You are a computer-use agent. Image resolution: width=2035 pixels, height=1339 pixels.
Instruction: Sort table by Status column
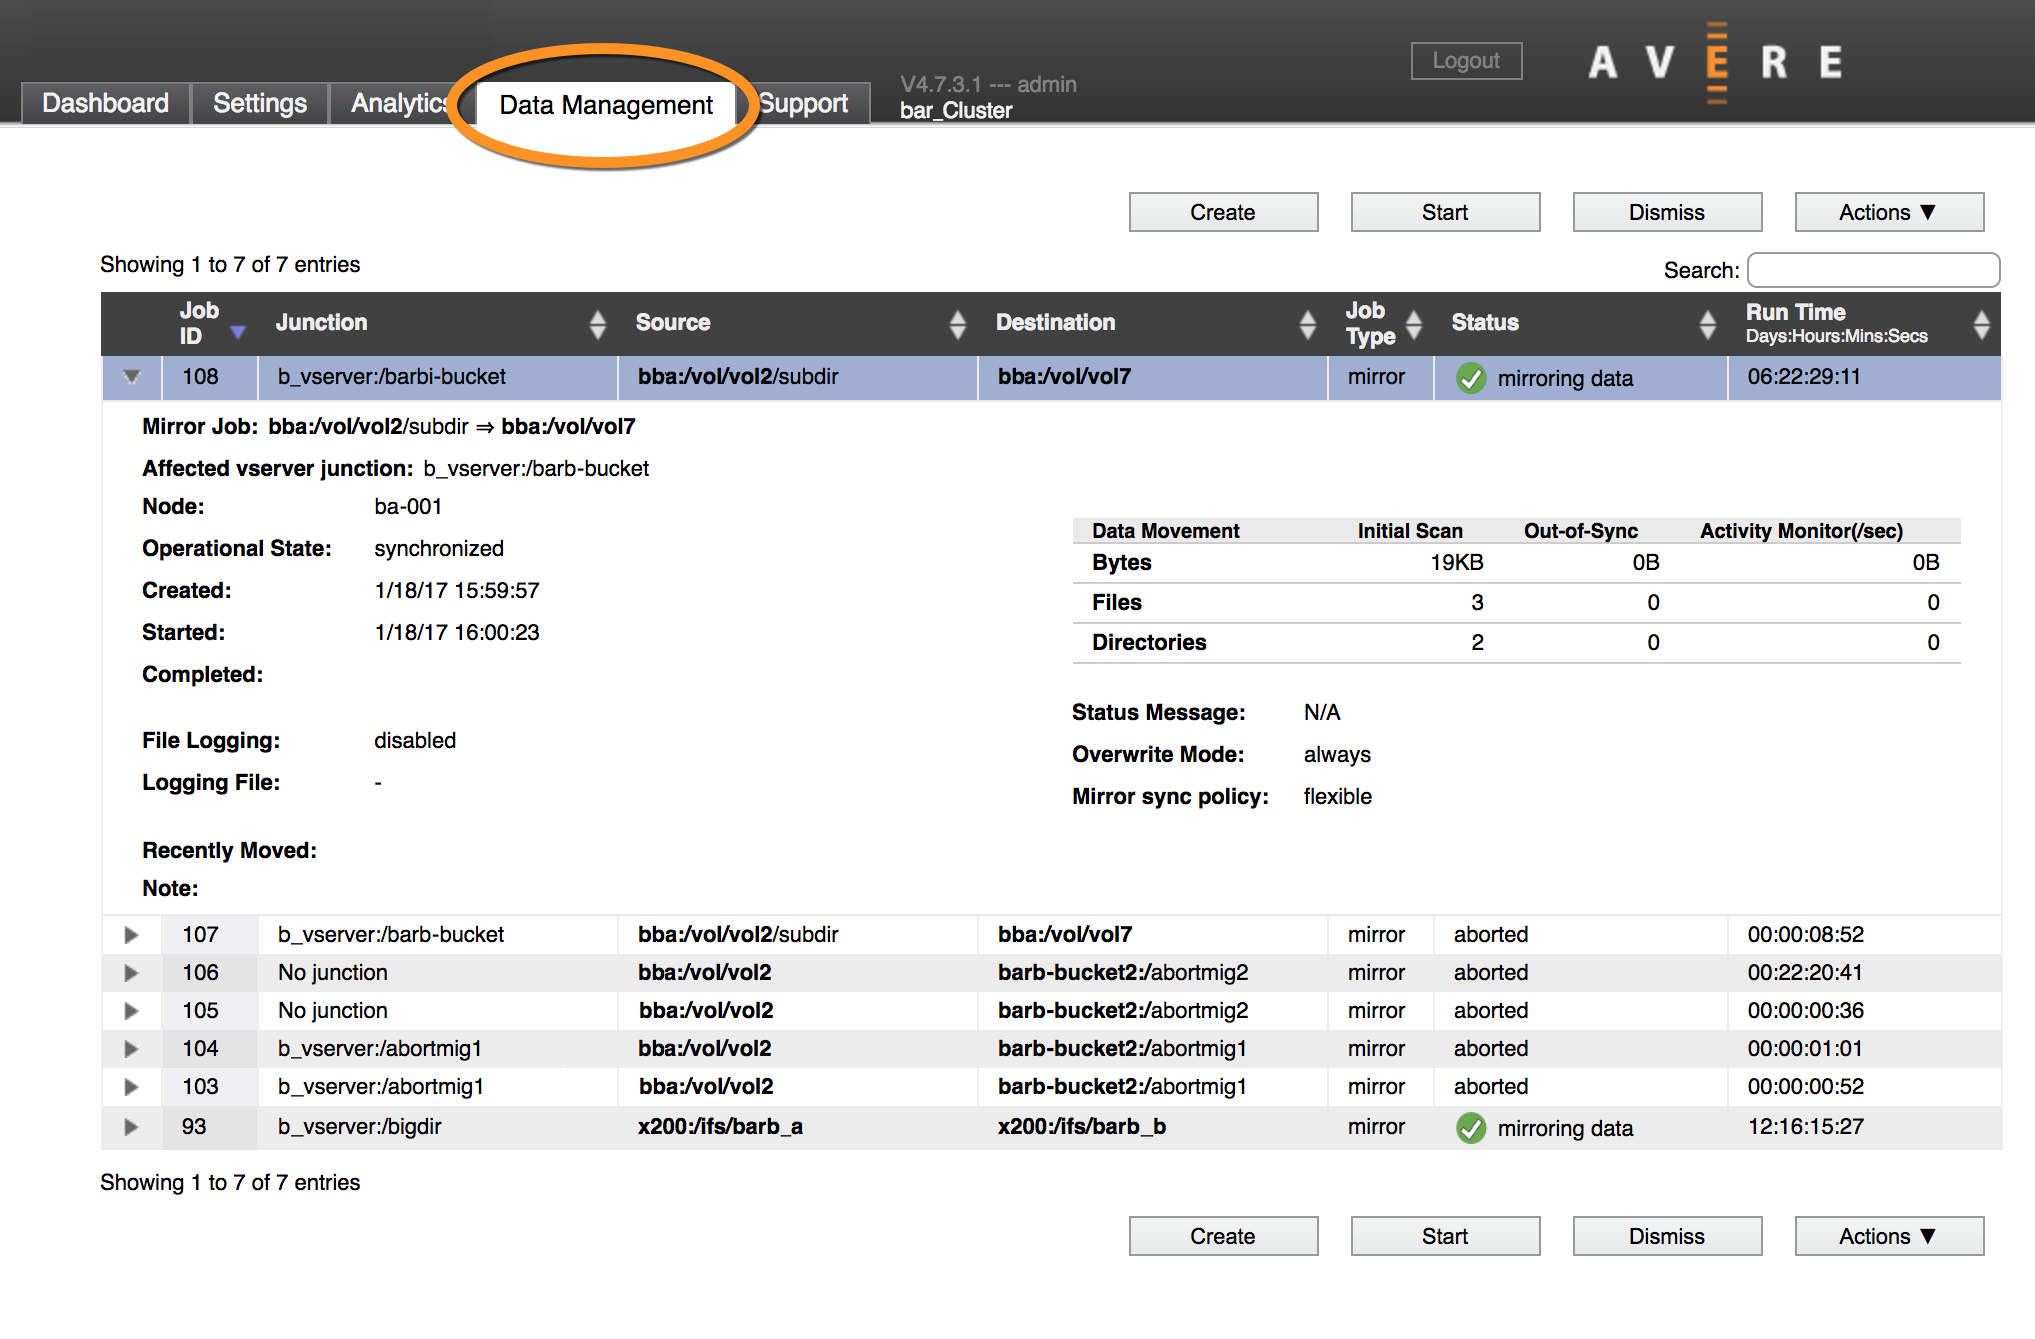(1707, 324)
